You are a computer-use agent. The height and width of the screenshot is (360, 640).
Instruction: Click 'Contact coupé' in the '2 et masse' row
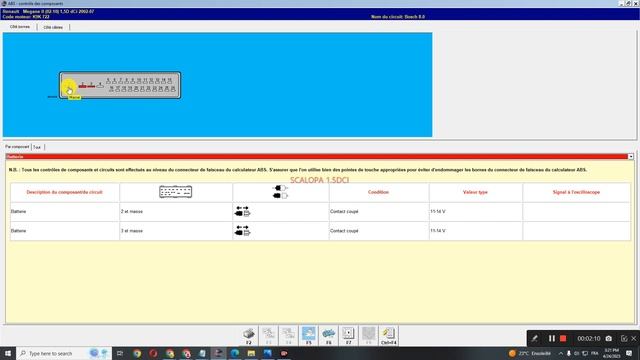pos(344,211)
